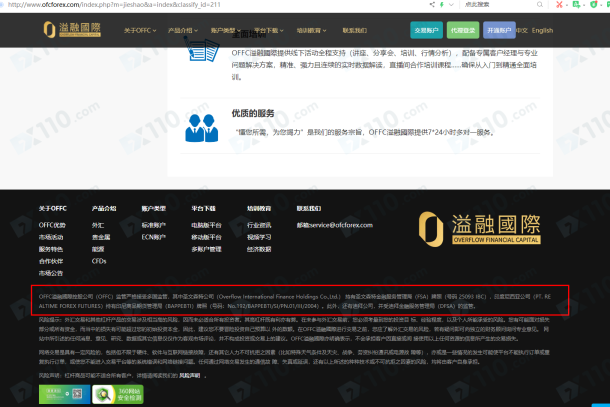Expand the 平台下载 header dropdown

(269, 30)
